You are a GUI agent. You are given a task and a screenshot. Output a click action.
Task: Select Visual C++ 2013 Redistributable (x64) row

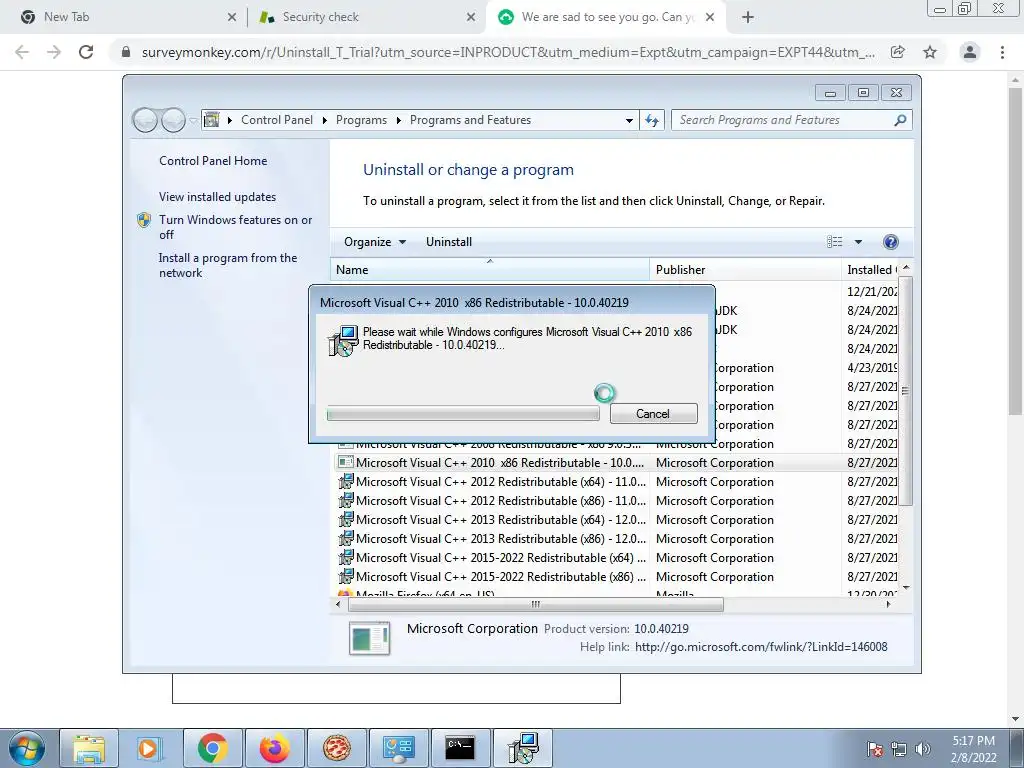[x=615, y=520]
